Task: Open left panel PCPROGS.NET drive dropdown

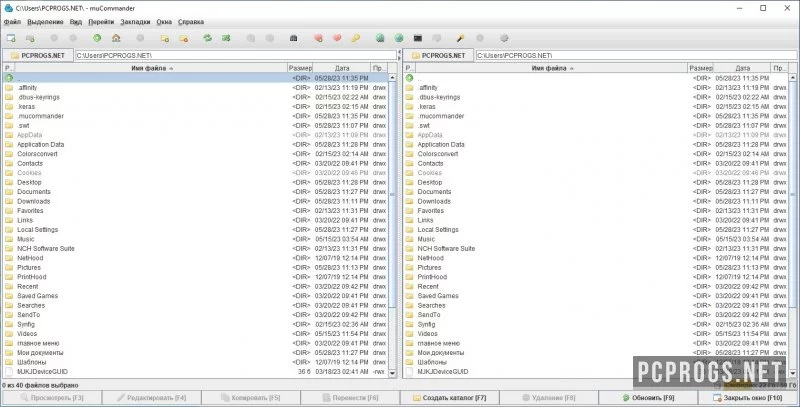Action: click(x=38, y=55)
